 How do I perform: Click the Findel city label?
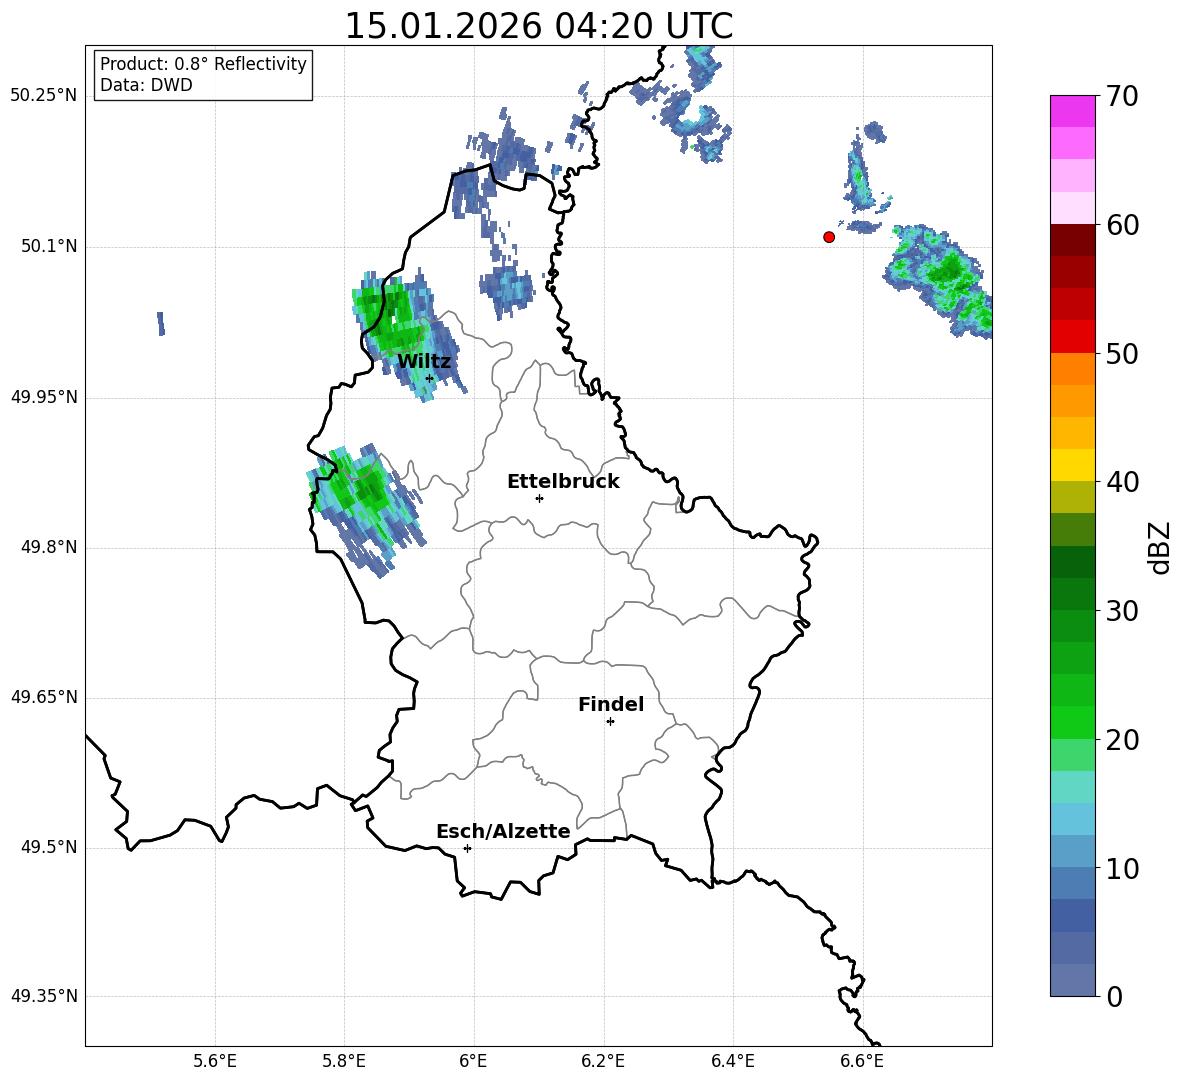(611, 704)
